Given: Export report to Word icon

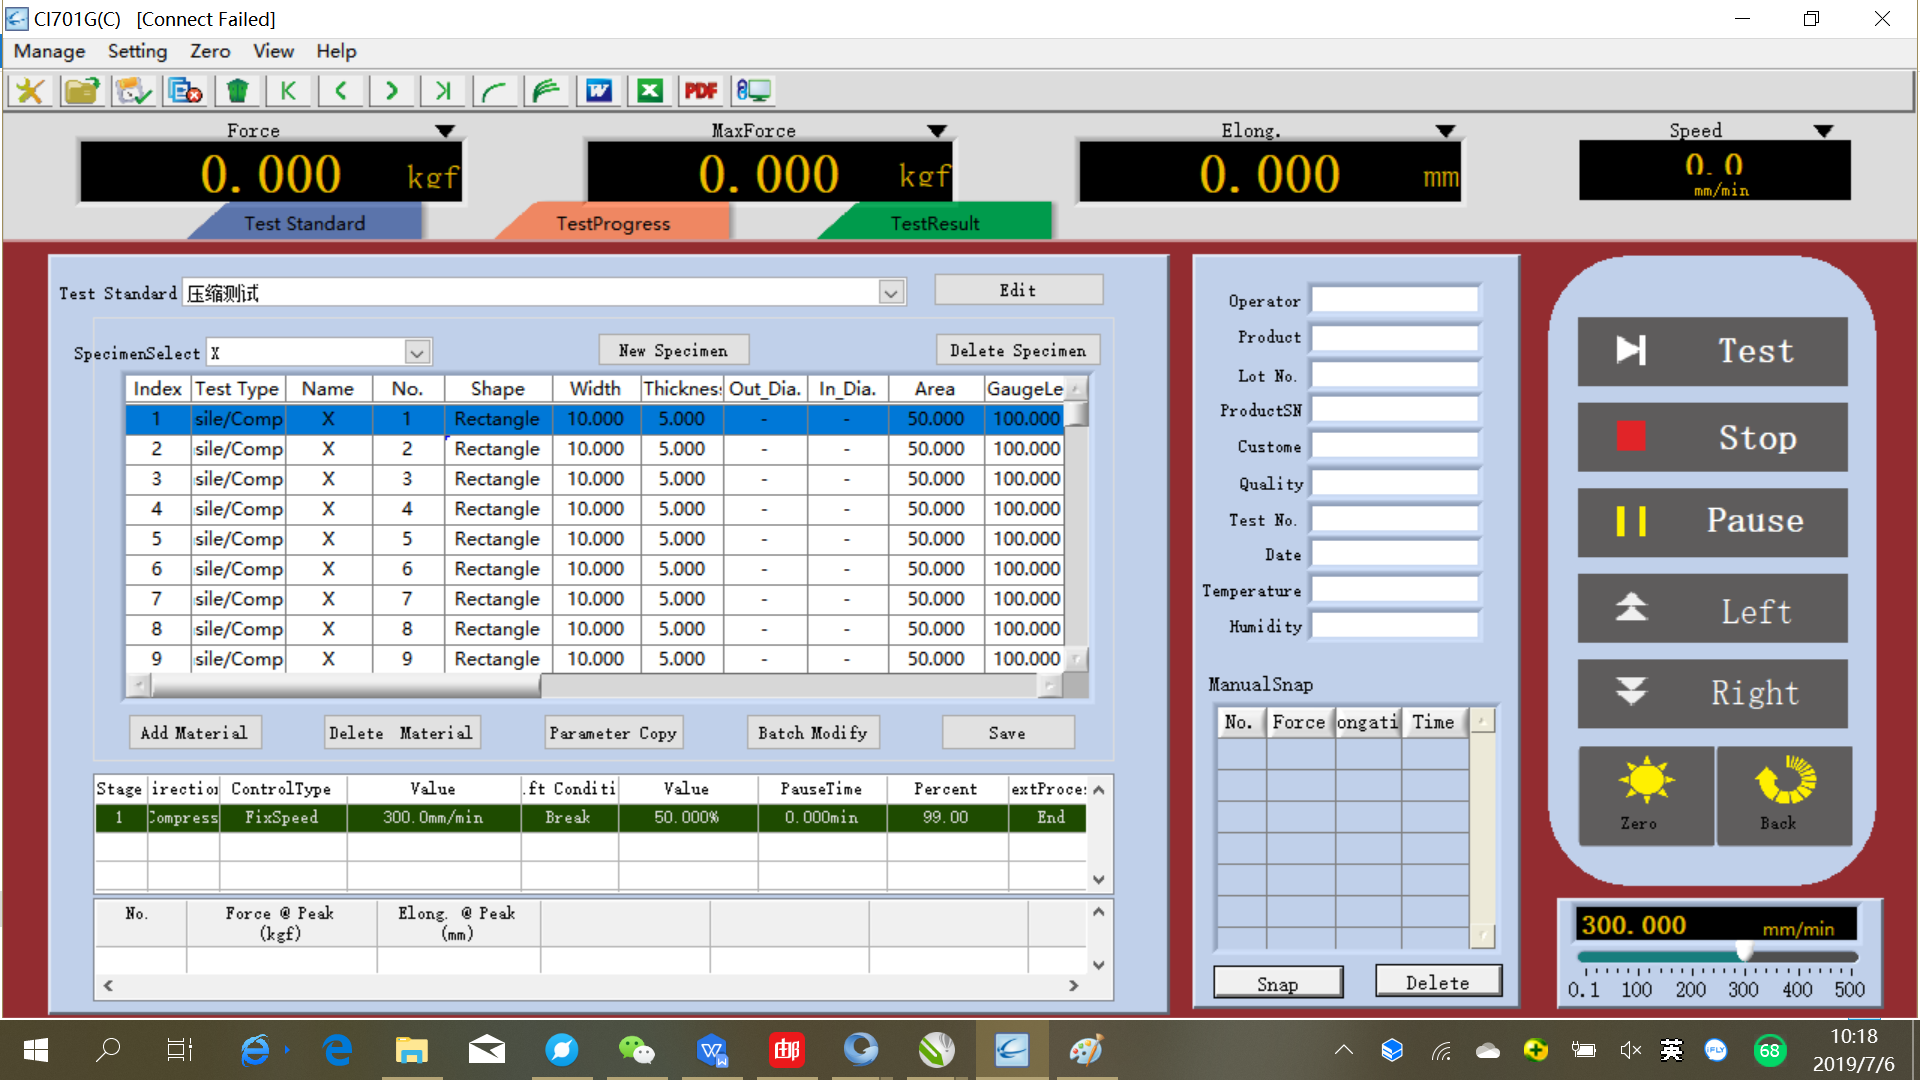Looking at the screenshot, I should click(598, 91).
